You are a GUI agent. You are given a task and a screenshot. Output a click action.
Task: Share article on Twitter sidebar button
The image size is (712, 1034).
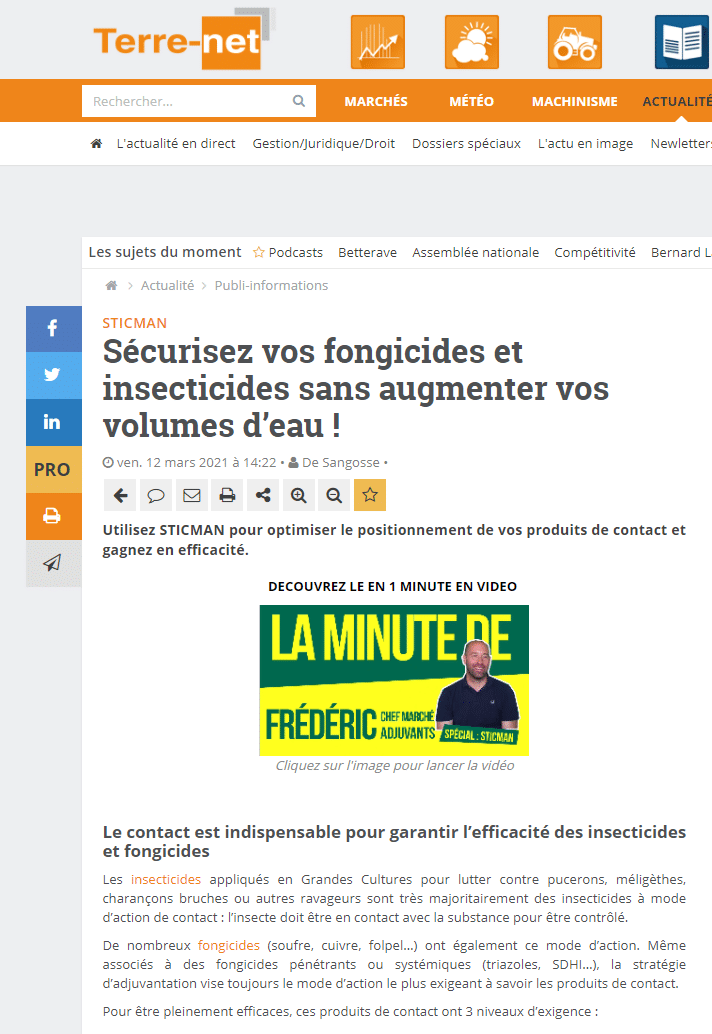53,375
